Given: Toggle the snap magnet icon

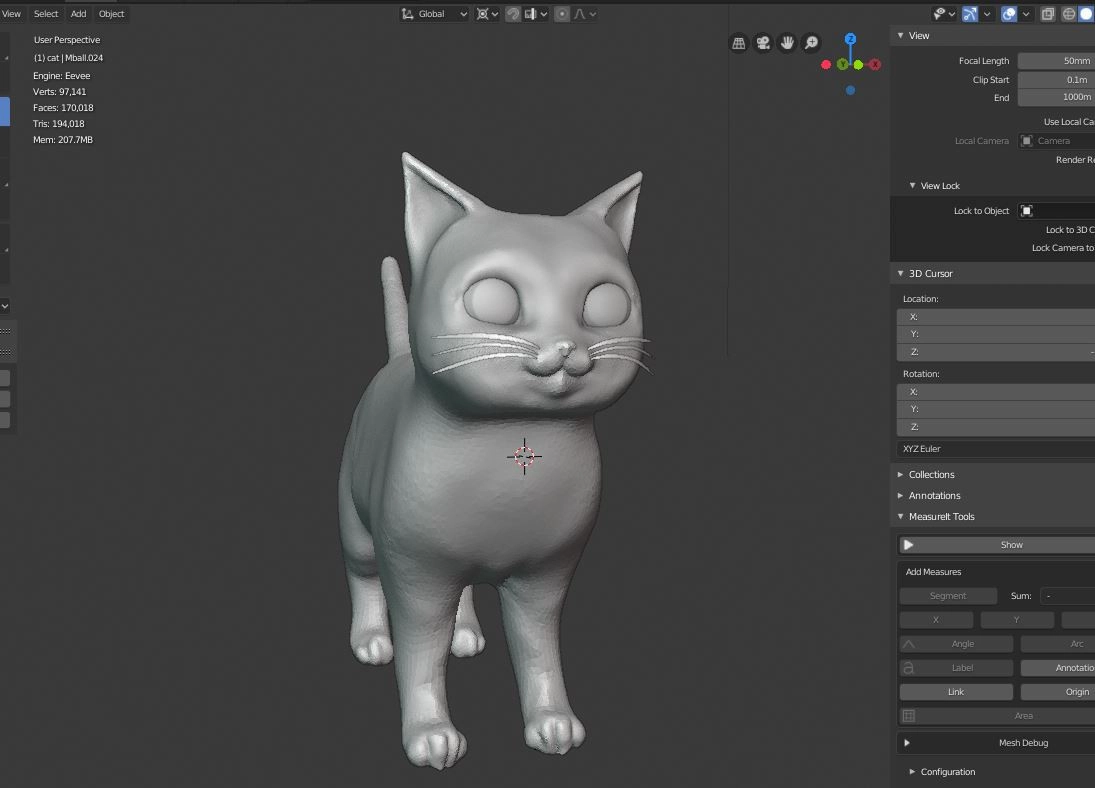Looking at the screenshot, I should click(512, 14).
